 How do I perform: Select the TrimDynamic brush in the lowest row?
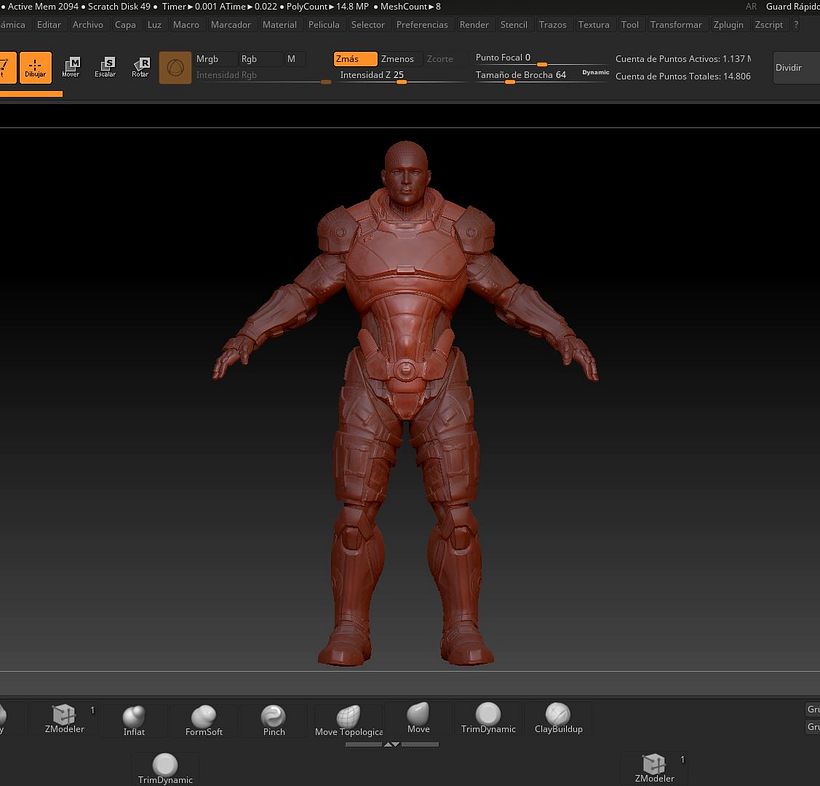tap(165, 769)
